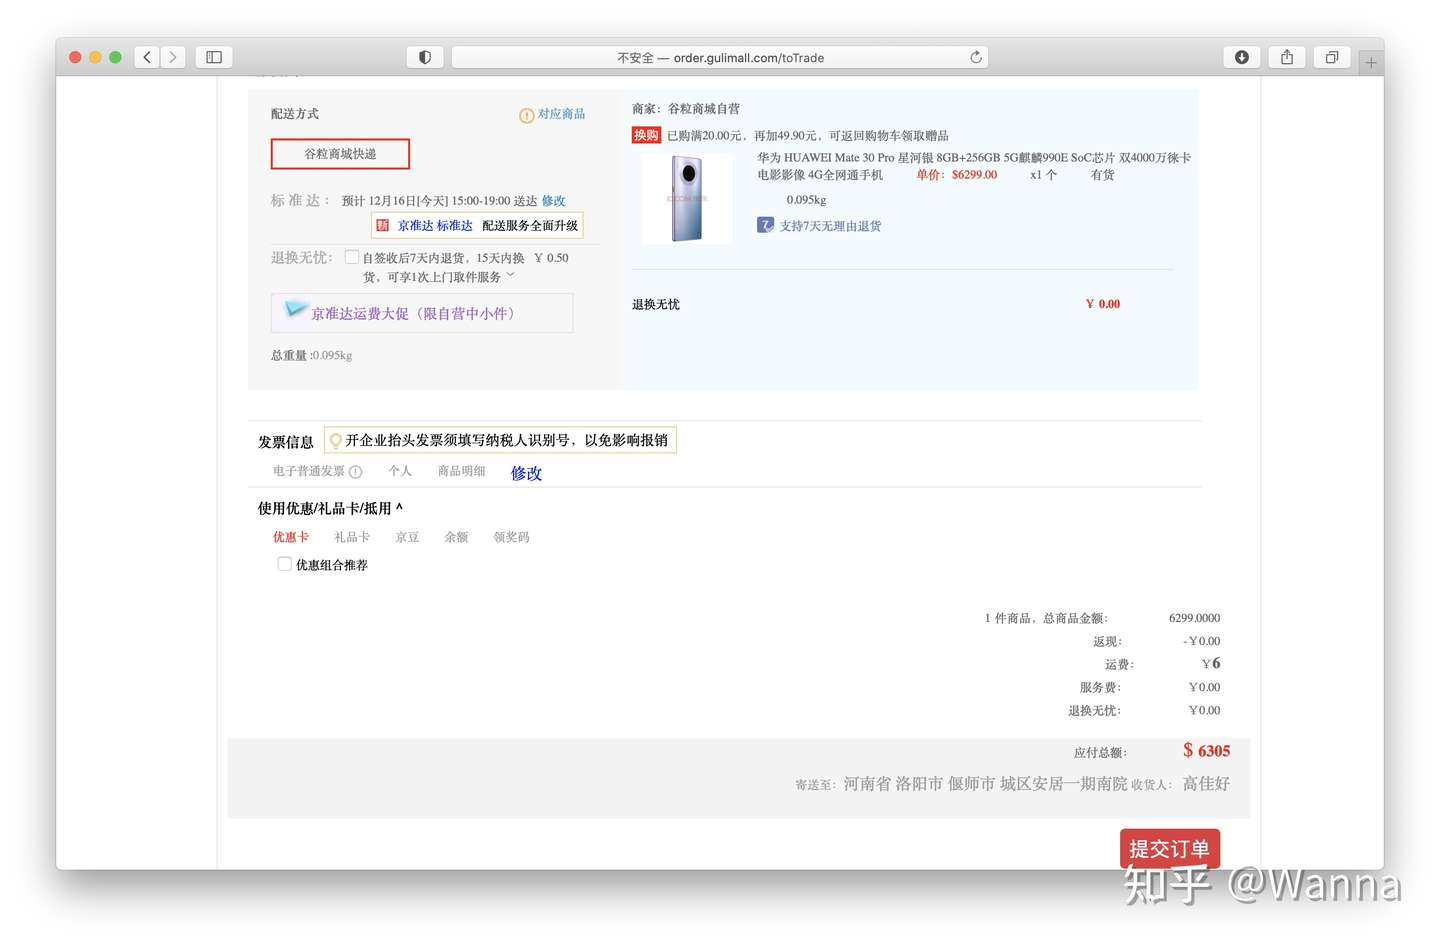Click the 商家: 谷粒商城自营 label

click(x=686, y=108)
